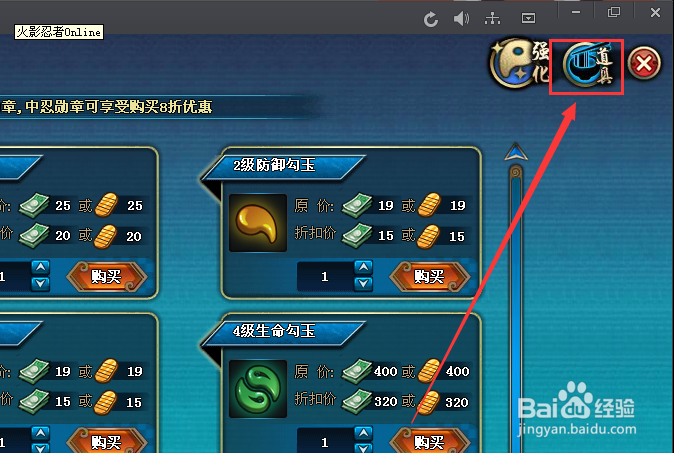Switch to the 强化 enhancement tab
This screenshot has height=453, width=674.
520,63
